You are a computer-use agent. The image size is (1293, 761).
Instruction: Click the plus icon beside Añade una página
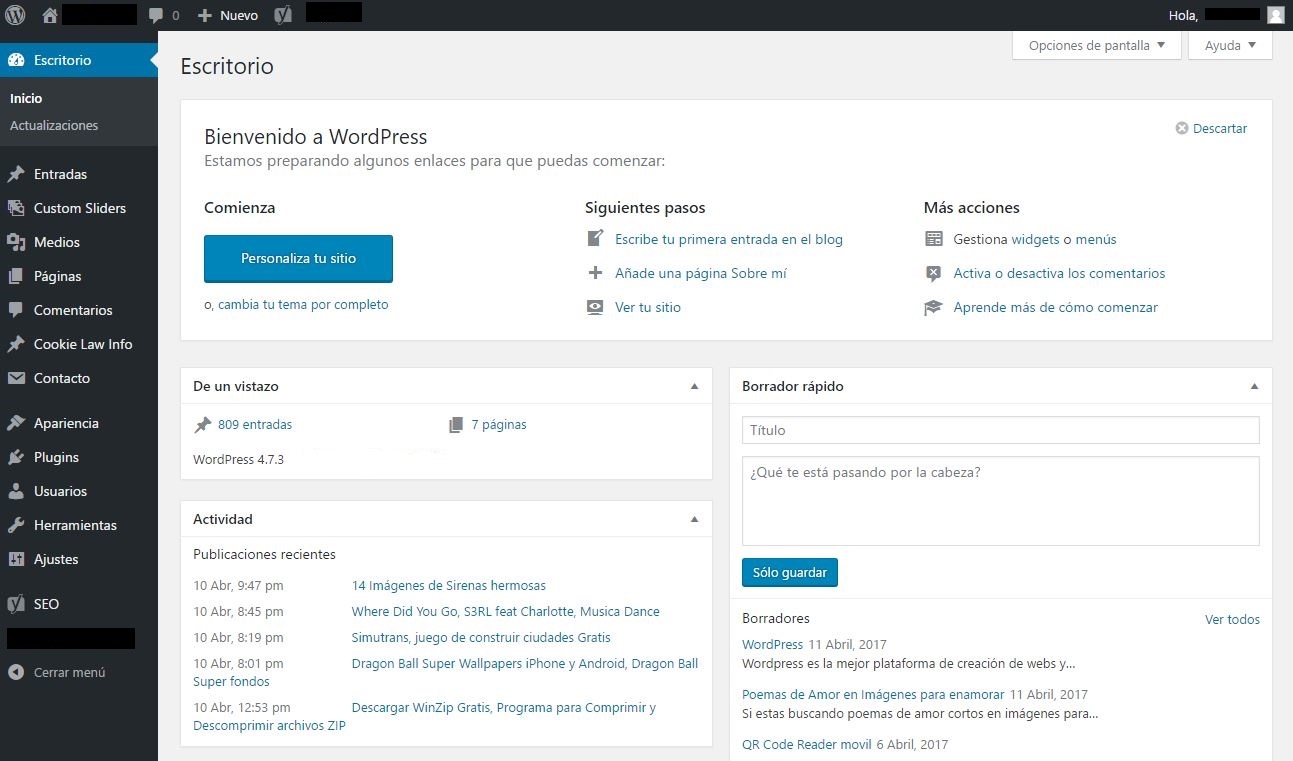[595, 273]
